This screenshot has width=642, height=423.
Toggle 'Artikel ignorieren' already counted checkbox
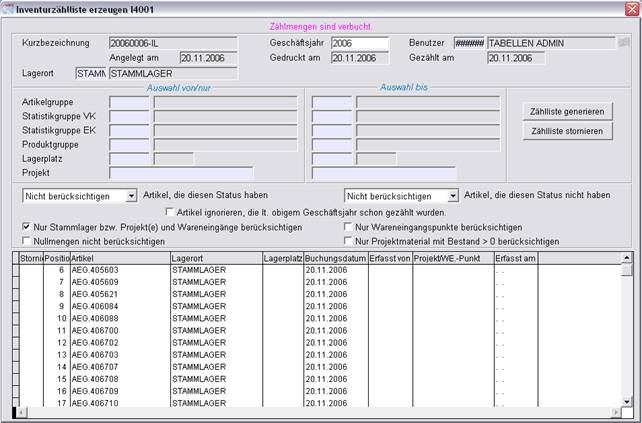169,212
